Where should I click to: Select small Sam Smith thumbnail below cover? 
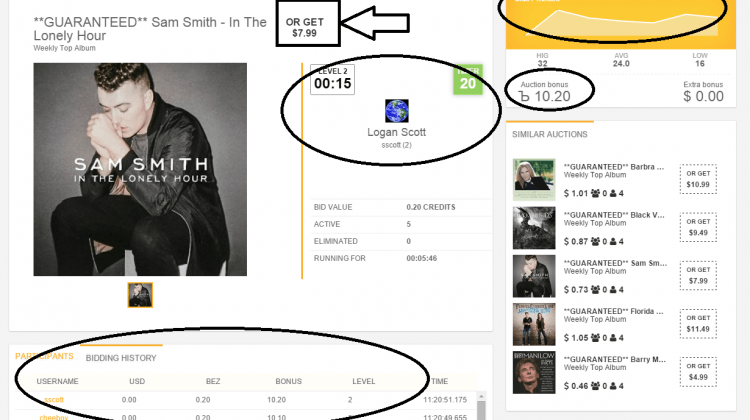coord(140,295)
